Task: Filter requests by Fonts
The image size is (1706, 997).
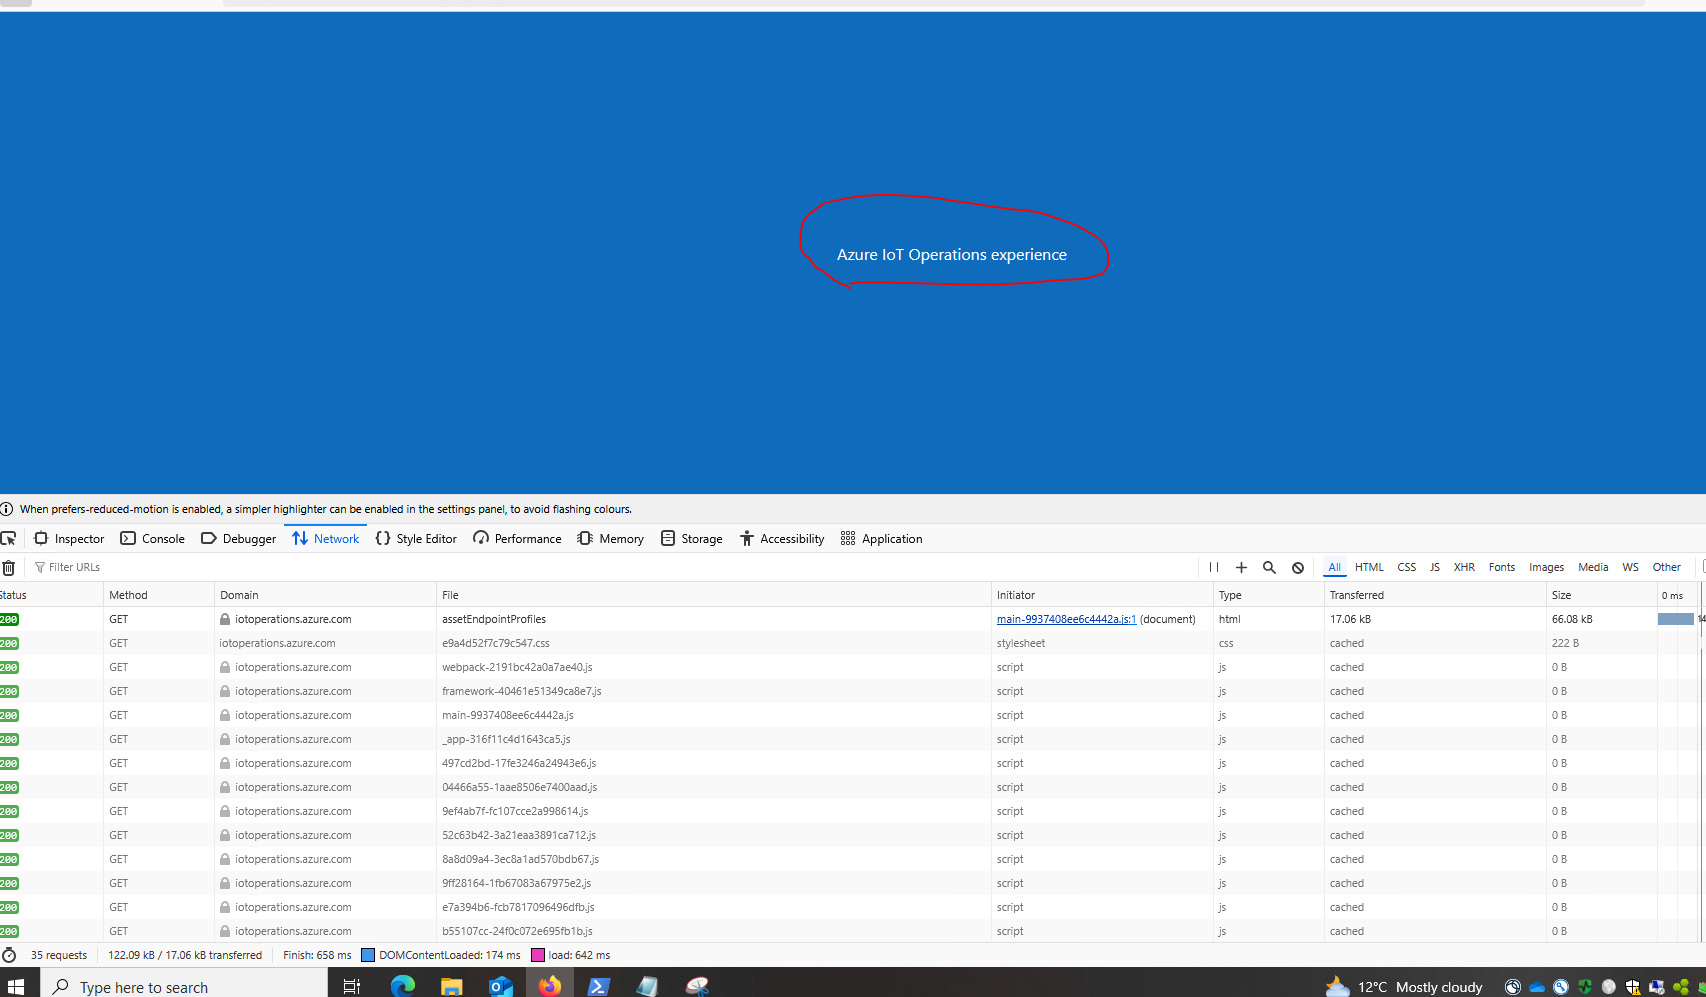Action: 1501,567
